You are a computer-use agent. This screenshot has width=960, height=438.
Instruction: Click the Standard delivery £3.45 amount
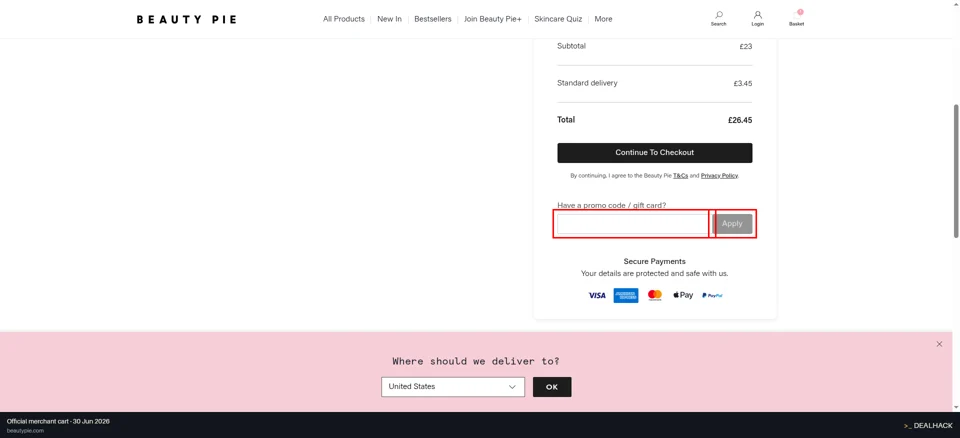pyautogui.click(x=743, y=83)
